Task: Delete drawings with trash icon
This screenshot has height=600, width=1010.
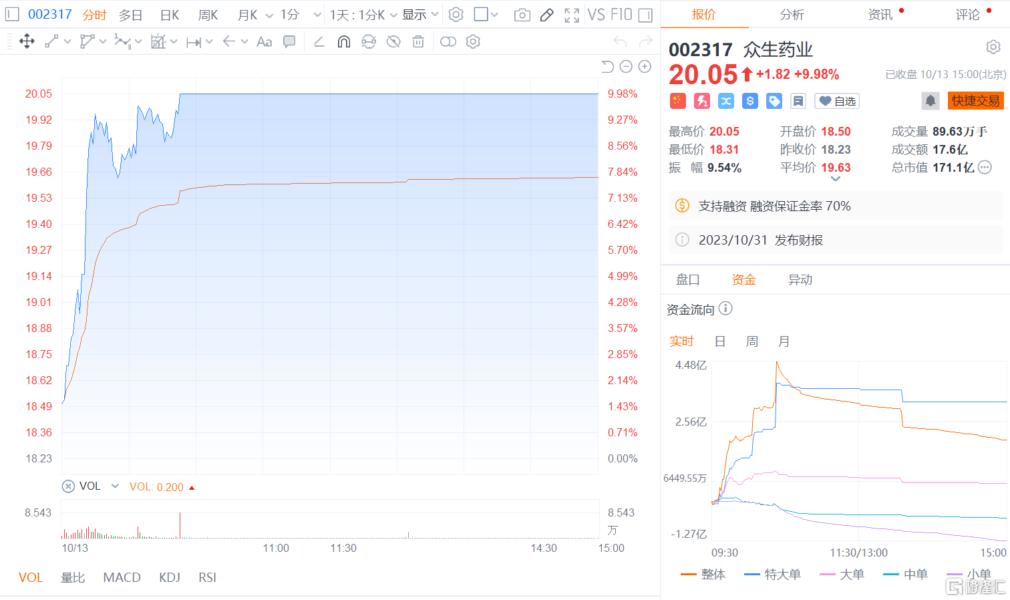Action: [x=418, y=42]
